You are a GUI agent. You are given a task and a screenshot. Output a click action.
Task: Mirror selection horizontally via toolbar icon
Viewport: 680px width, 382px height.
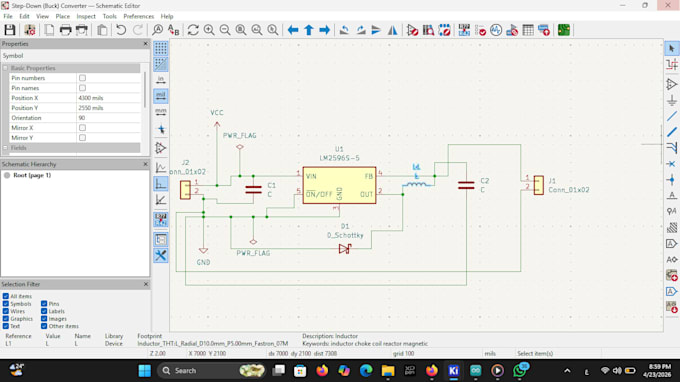[392, 30]
